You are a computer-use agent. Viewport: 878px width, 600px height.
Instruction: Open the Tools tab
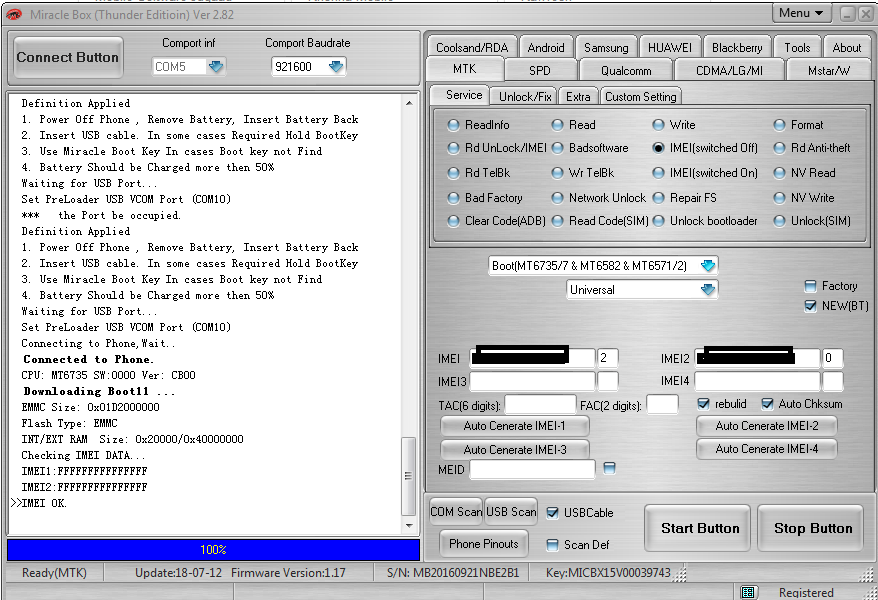pyautogui.click(x=797, y=48)
